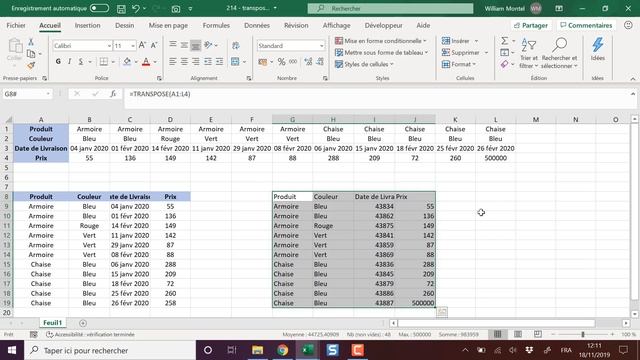Image resolution: width=640 pixels, height=360 pixels.
Task: Switch to the Formules tab
Action: pos(216,25)
